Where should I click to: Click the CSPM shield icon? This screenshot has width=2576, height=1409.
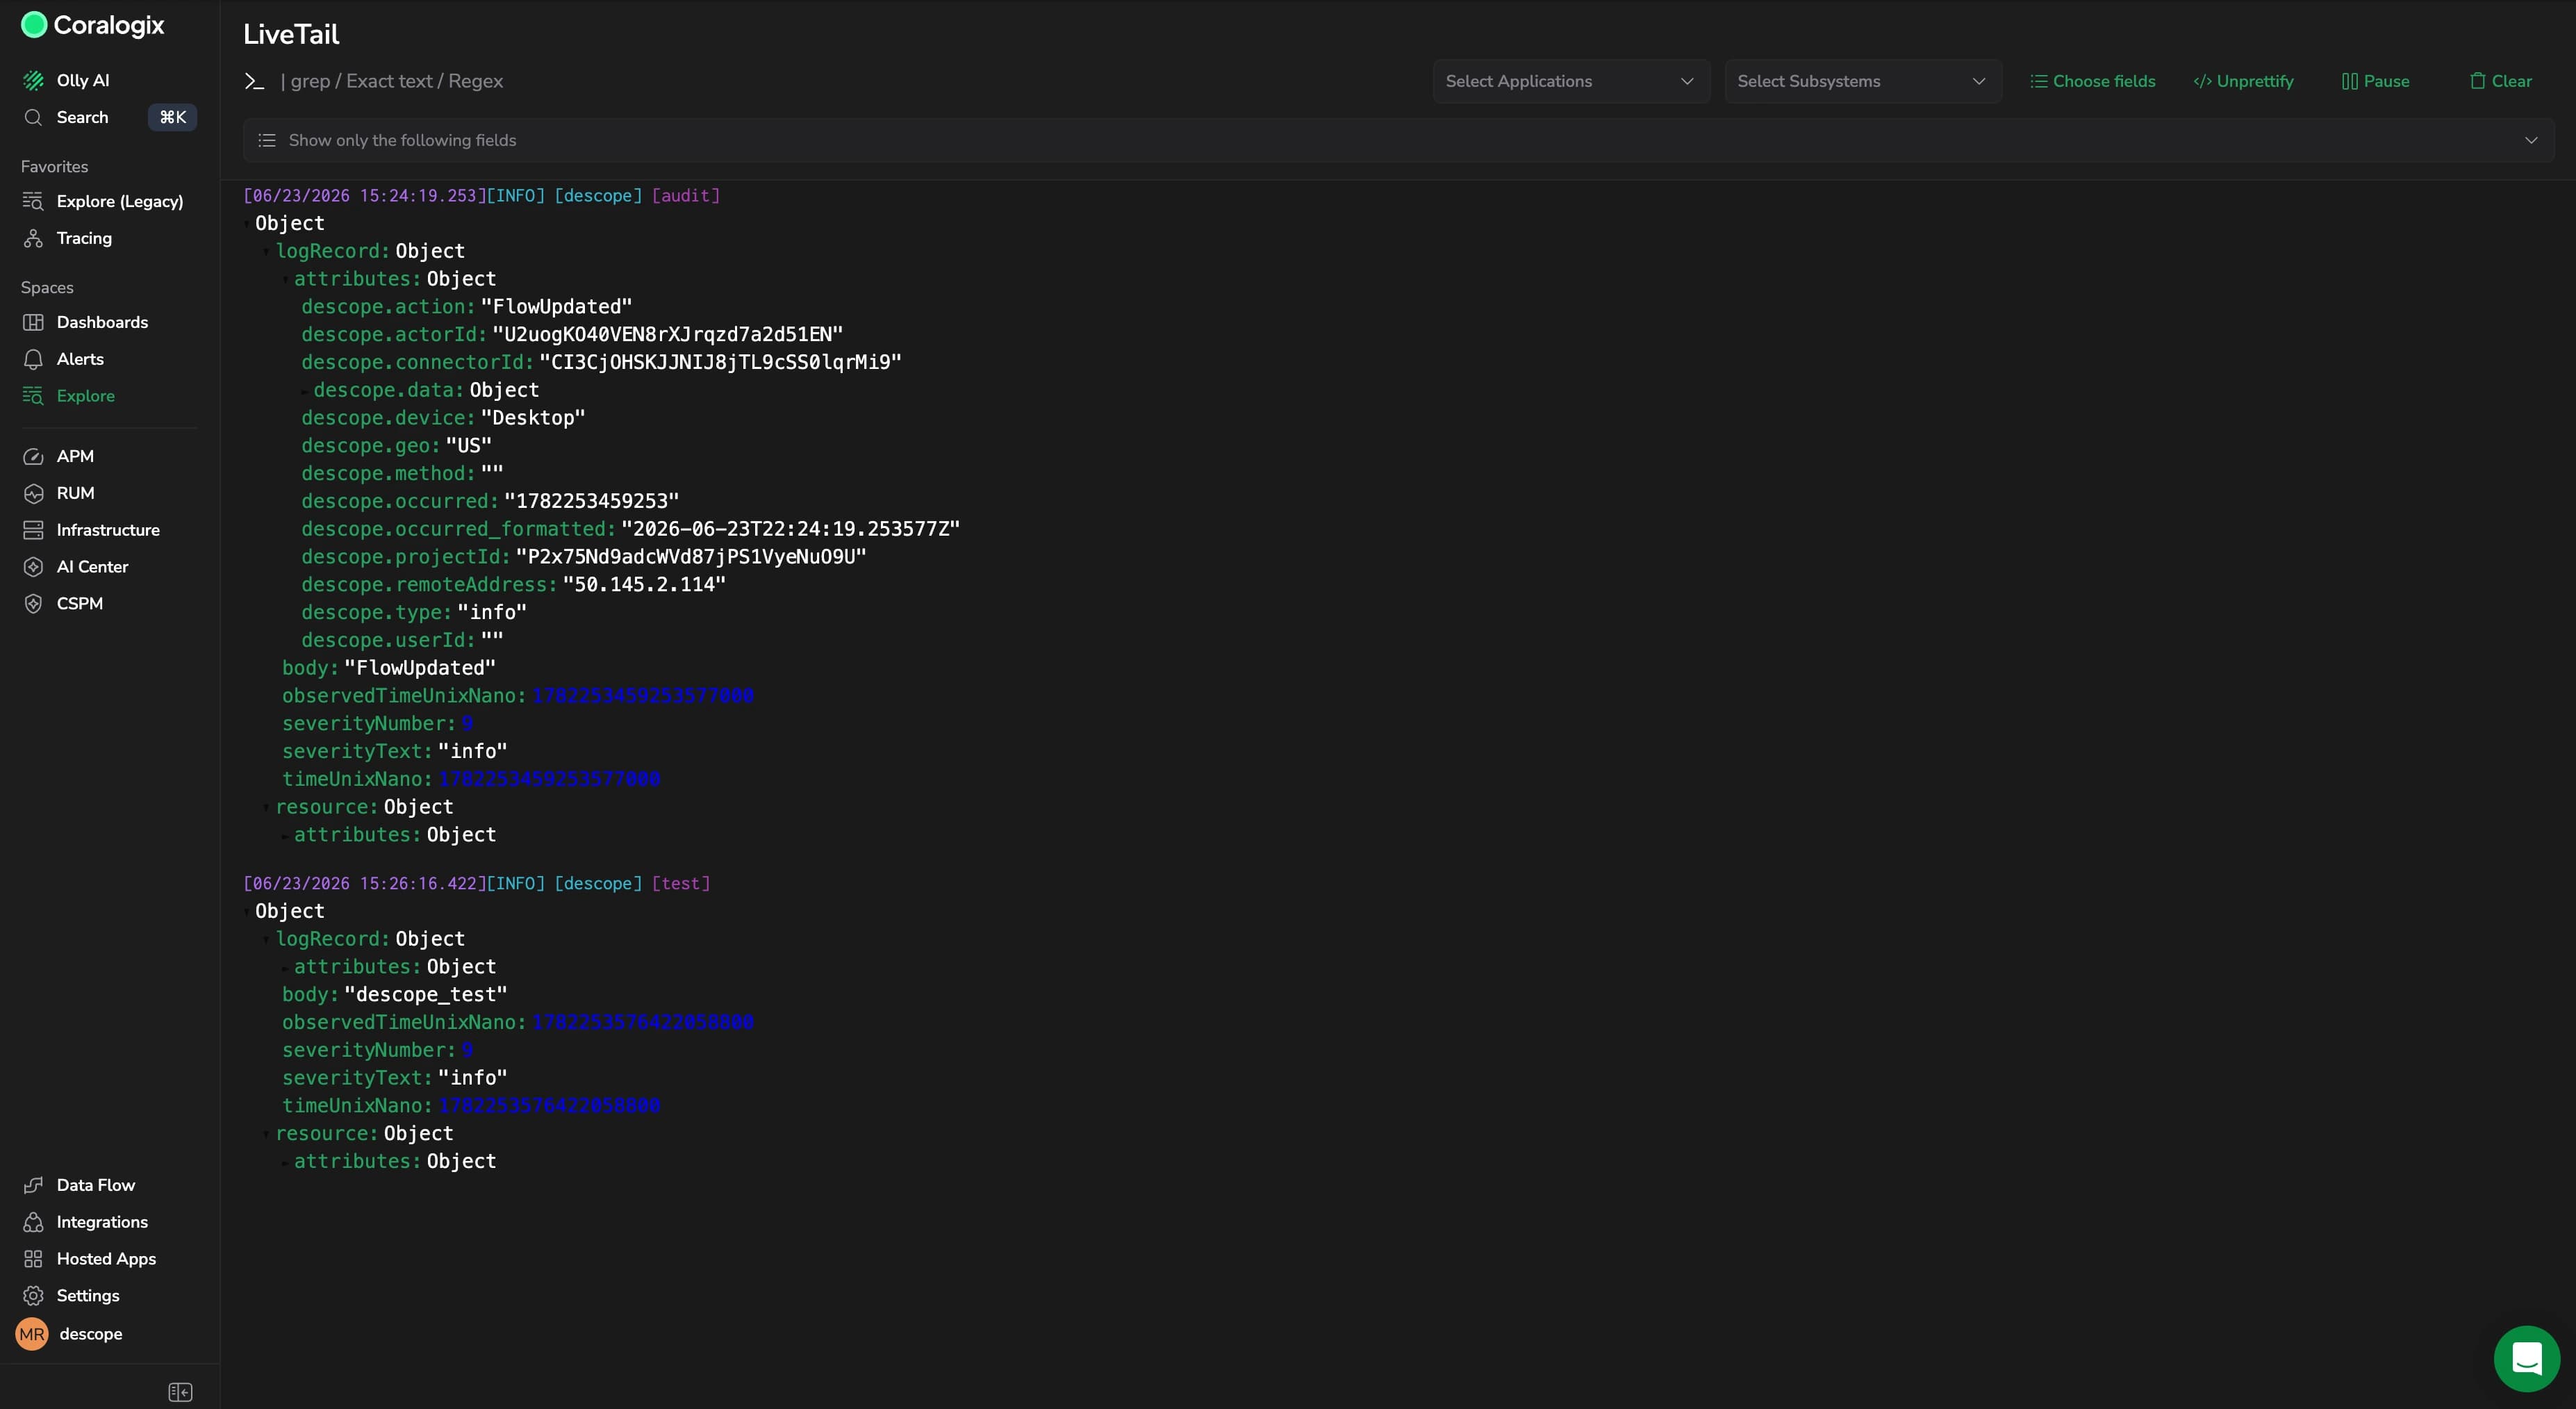coord(33,604)
